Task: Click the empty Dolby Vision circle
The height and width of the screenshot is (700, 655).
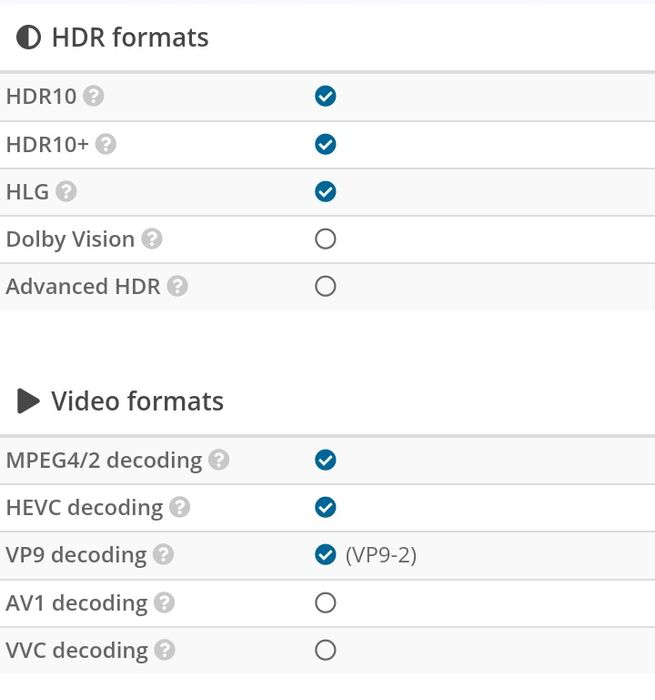Action: click(325, 239)
